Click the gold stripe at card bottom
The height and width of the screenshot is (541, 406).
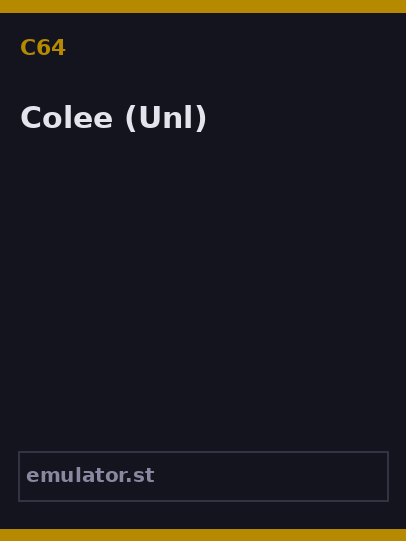(203, 535)
